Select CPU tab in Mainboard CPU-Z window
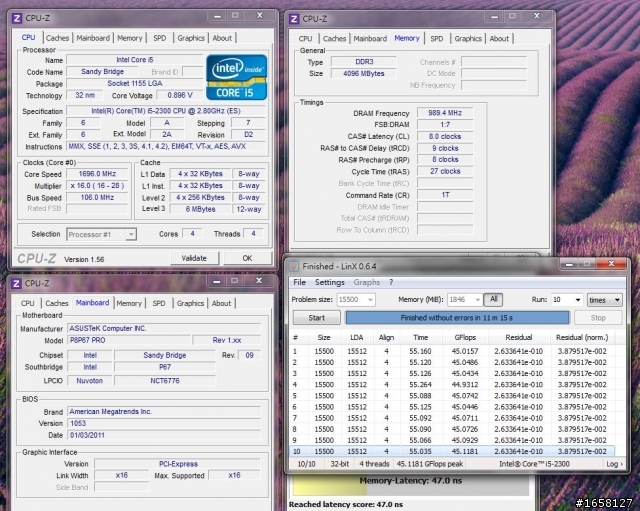The width and height of the screenshot is (640, 511). coord(28,303)
